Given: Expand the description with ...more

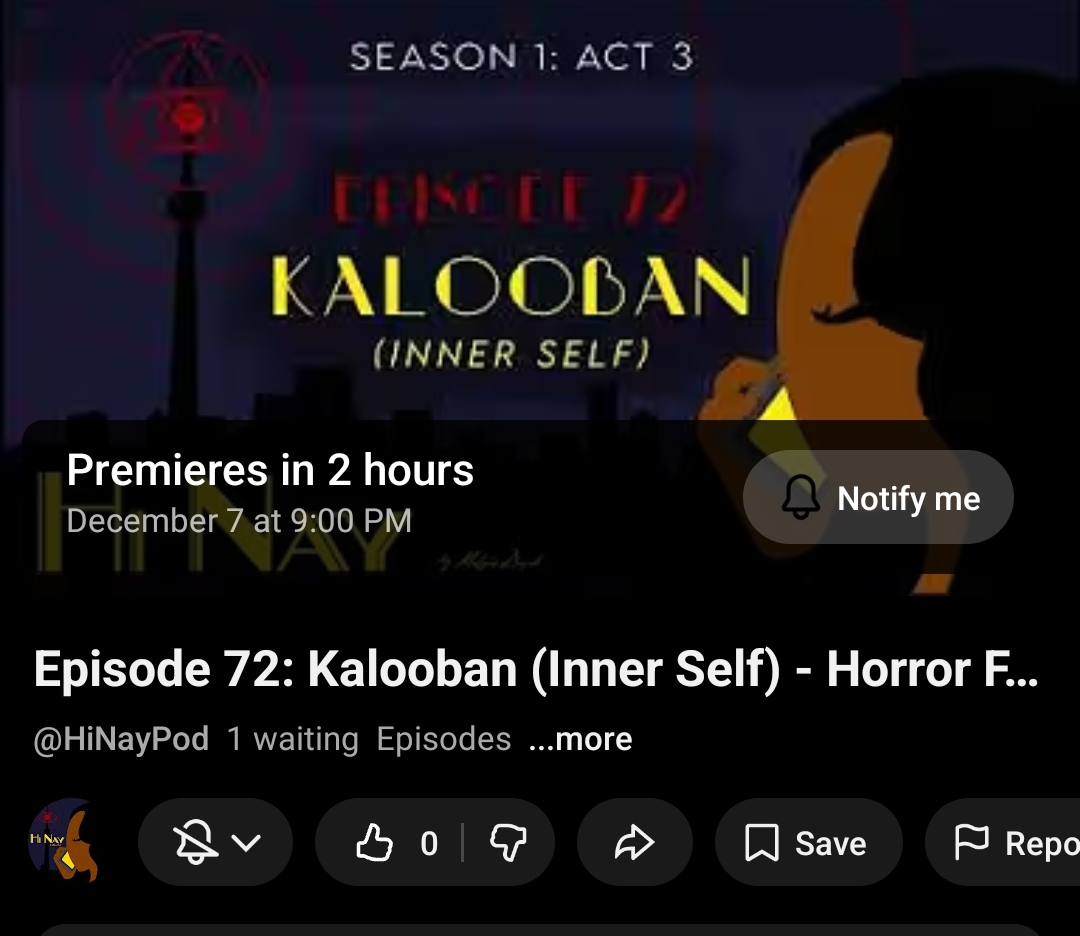Looking at the screenshot, I should click(x=580, y=739).
